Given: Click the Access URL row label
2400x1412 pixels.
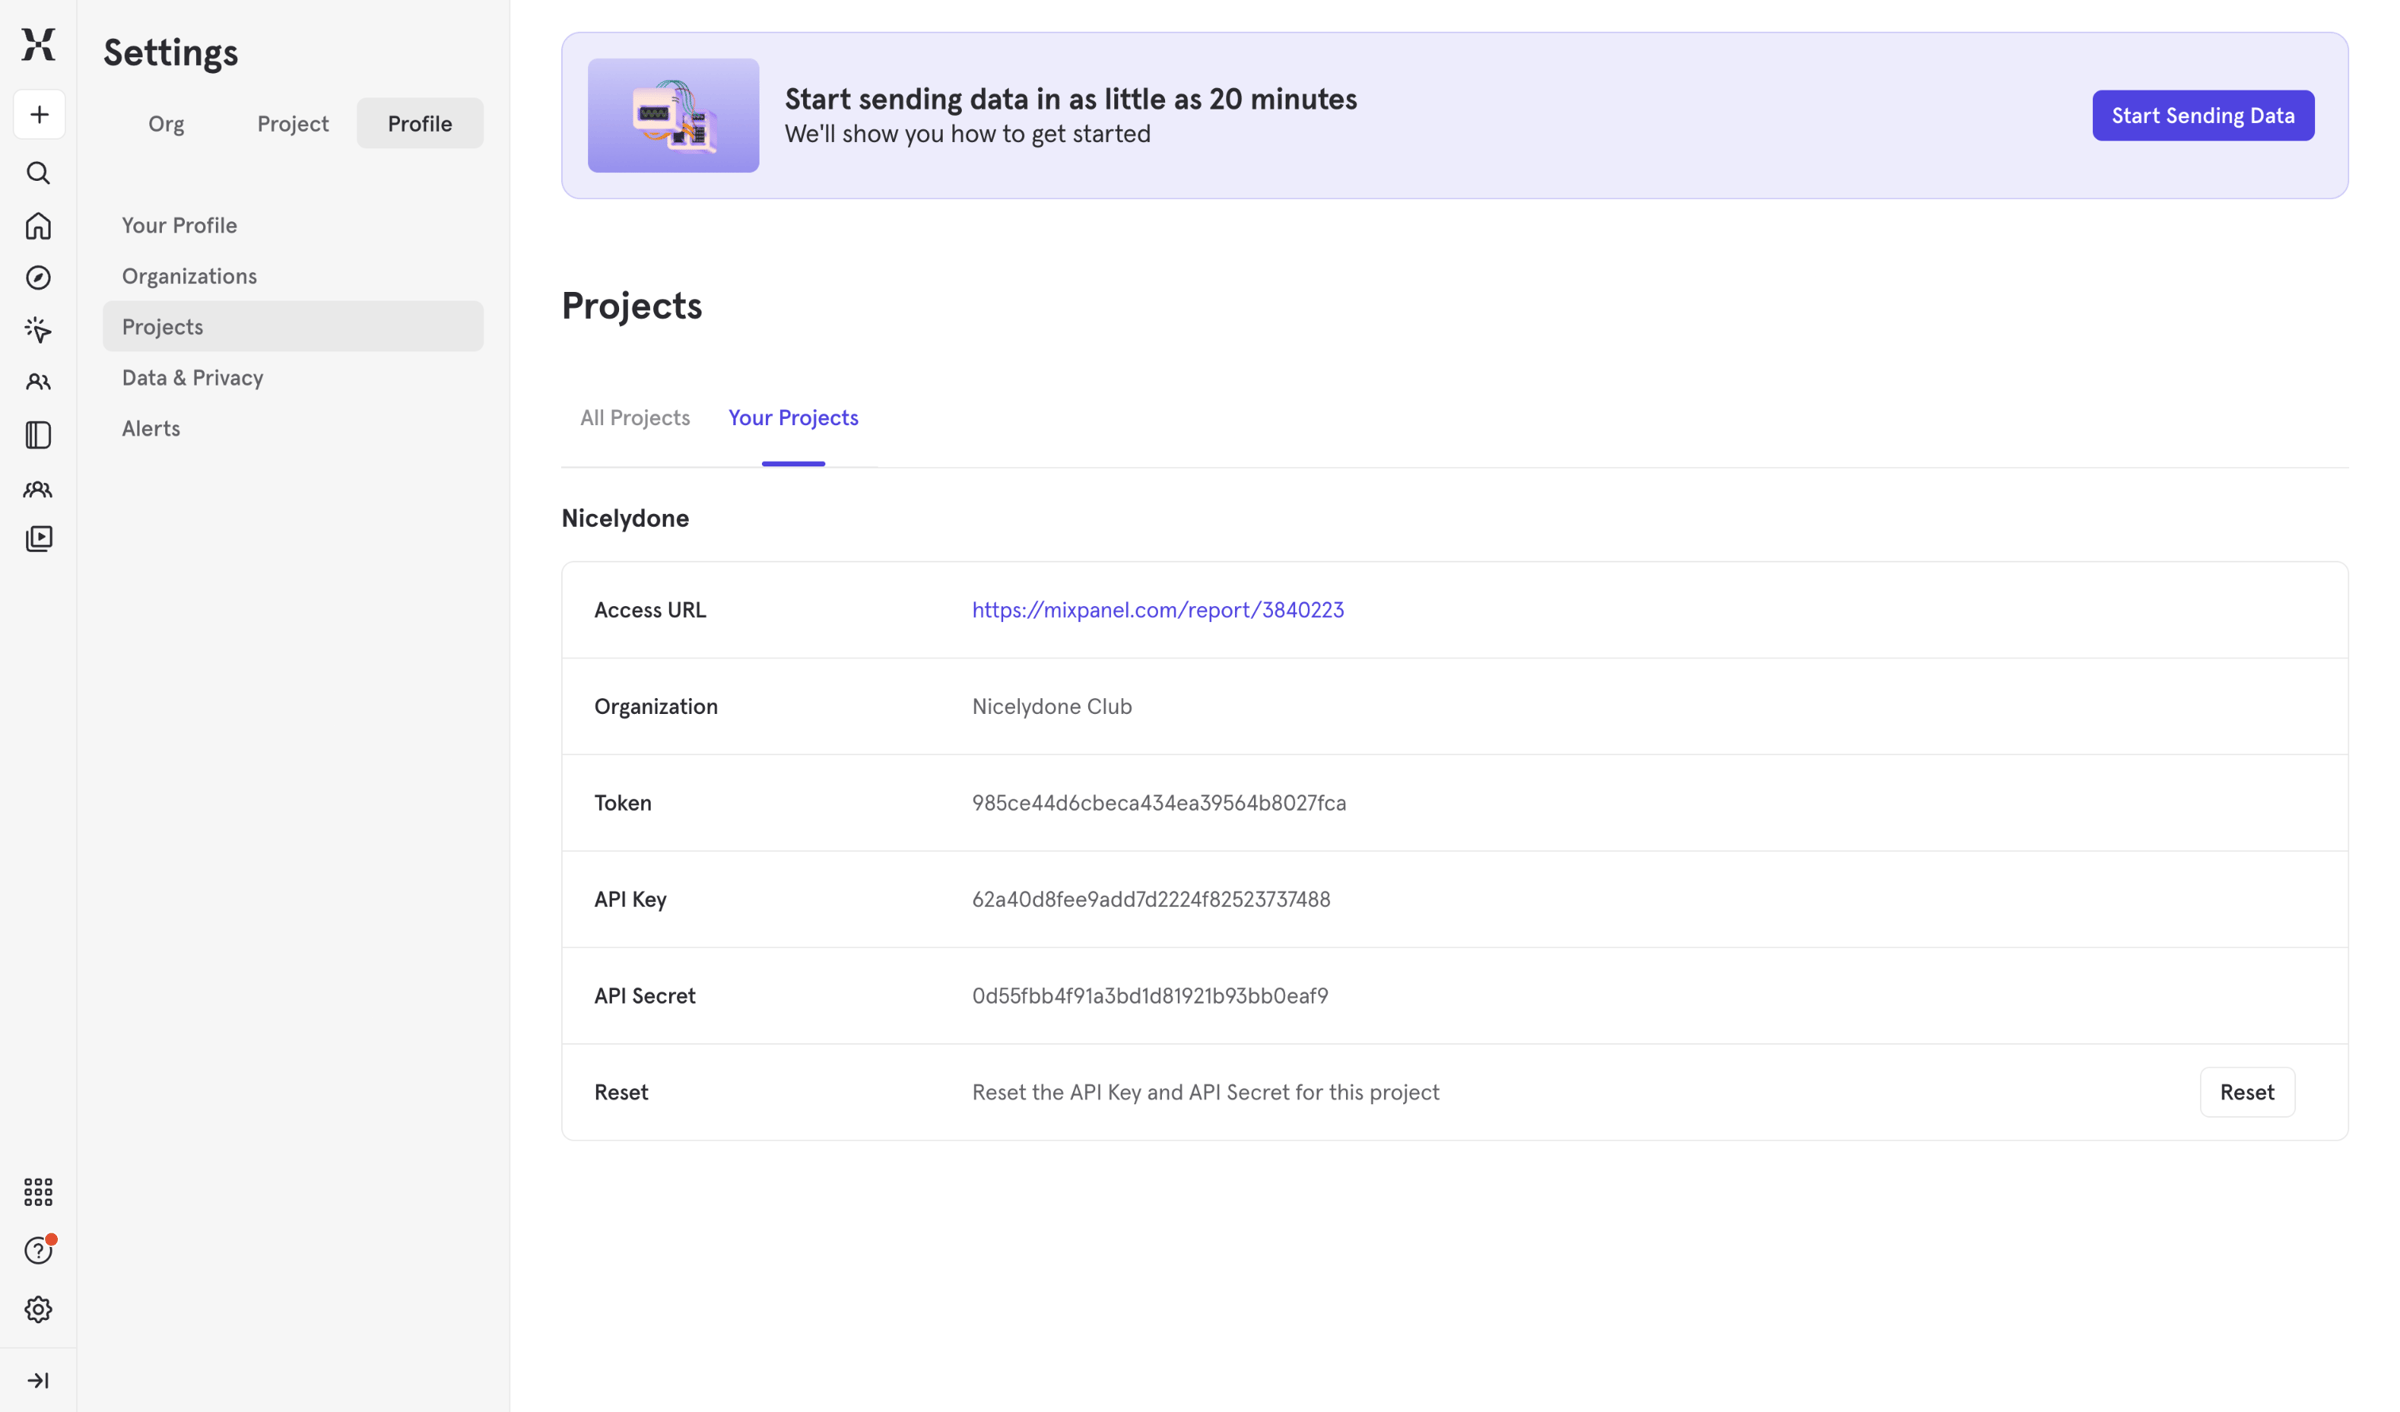Looking at the screenshot, I should click(x=650, y=610).
